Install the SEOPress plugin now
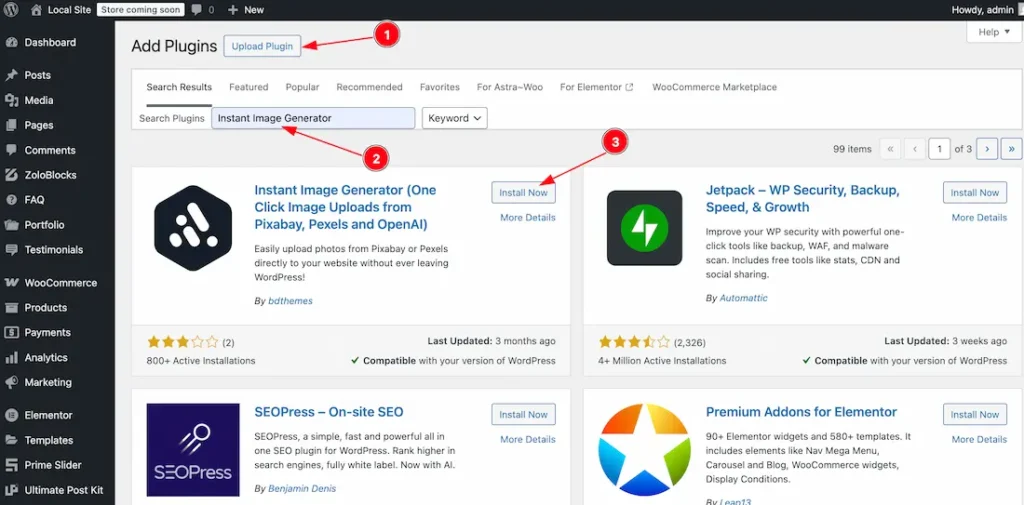Image resolution: width=1024 pixels, height=505 pixels. (524, 415)
